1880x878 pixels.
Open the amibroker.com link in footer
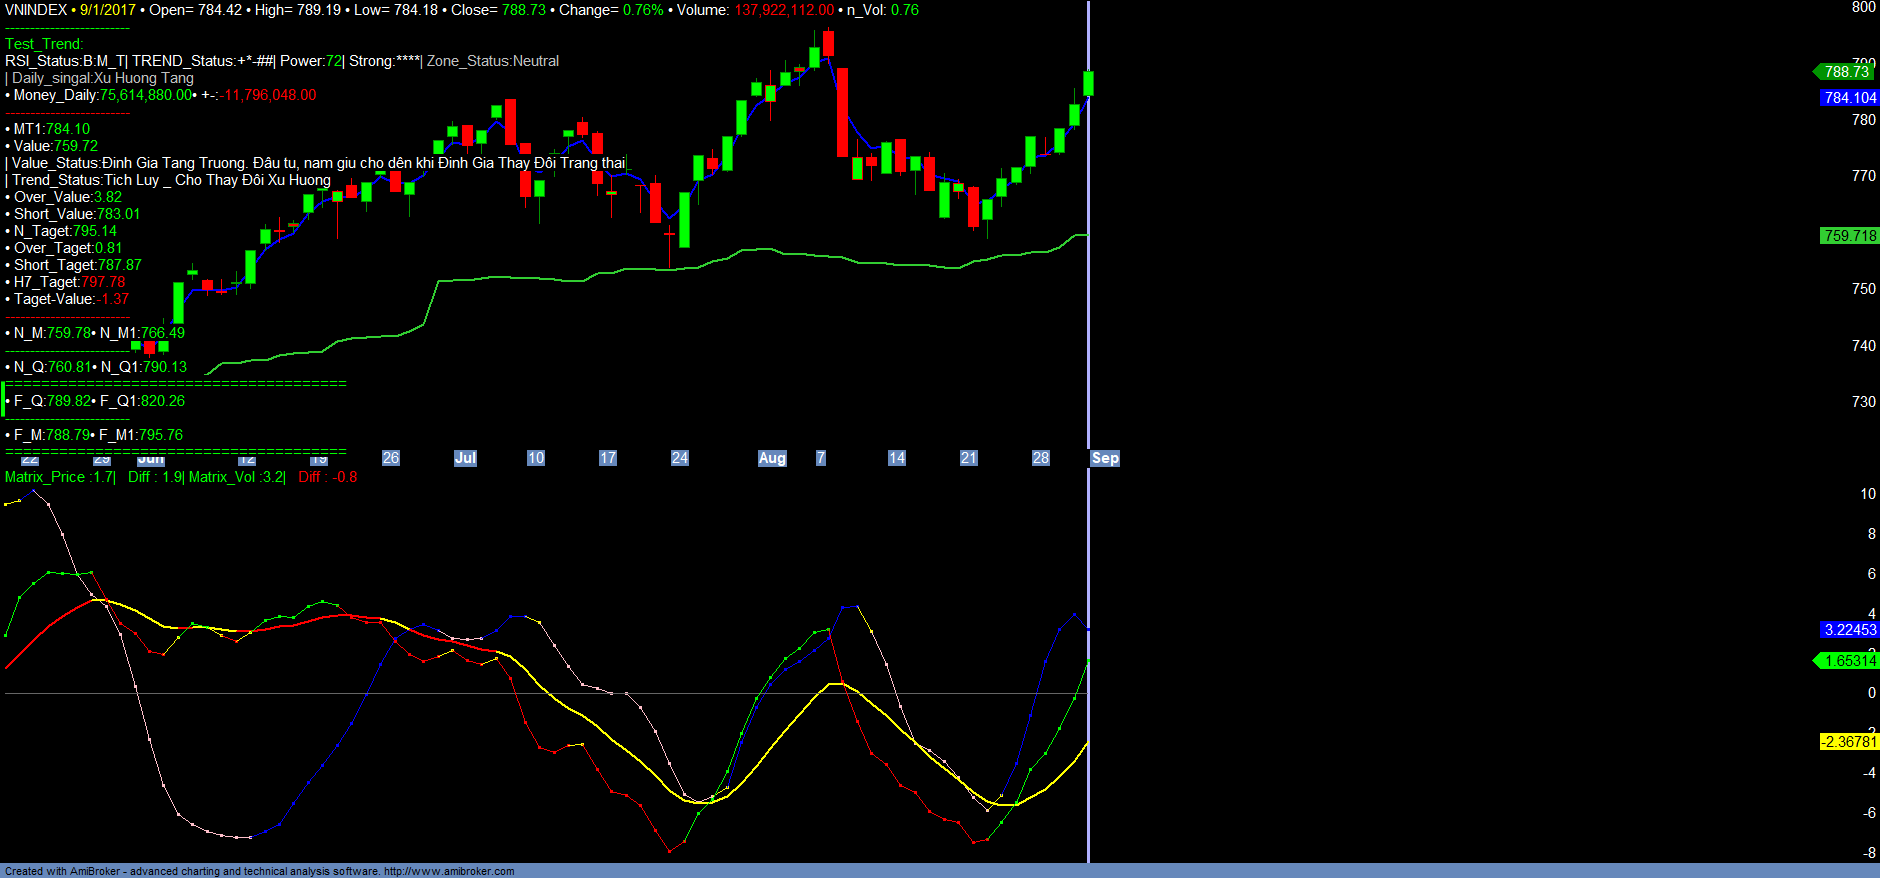(x=449, y=871)
